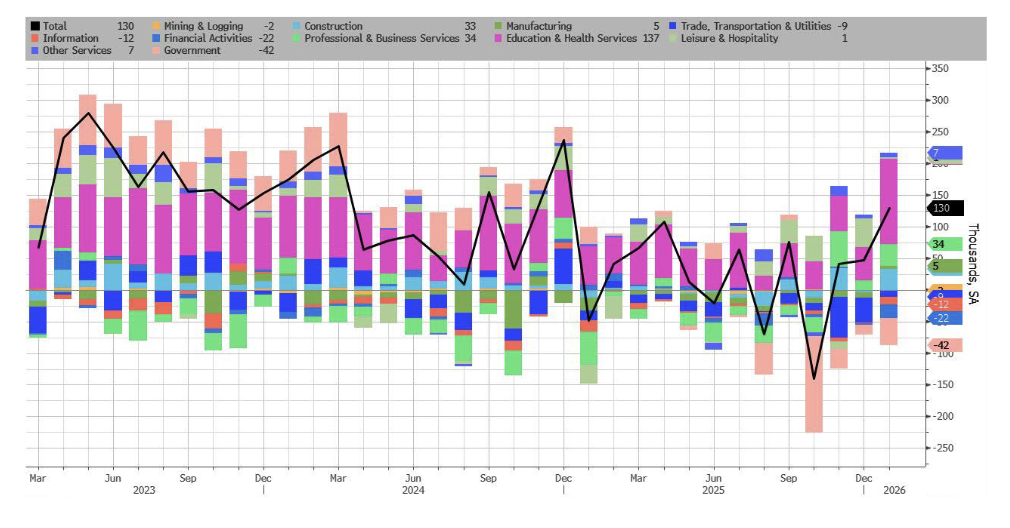Click the 350 y-axis tick label
This screenshot has width=1010, height=528.
click(x=940, y=68)
